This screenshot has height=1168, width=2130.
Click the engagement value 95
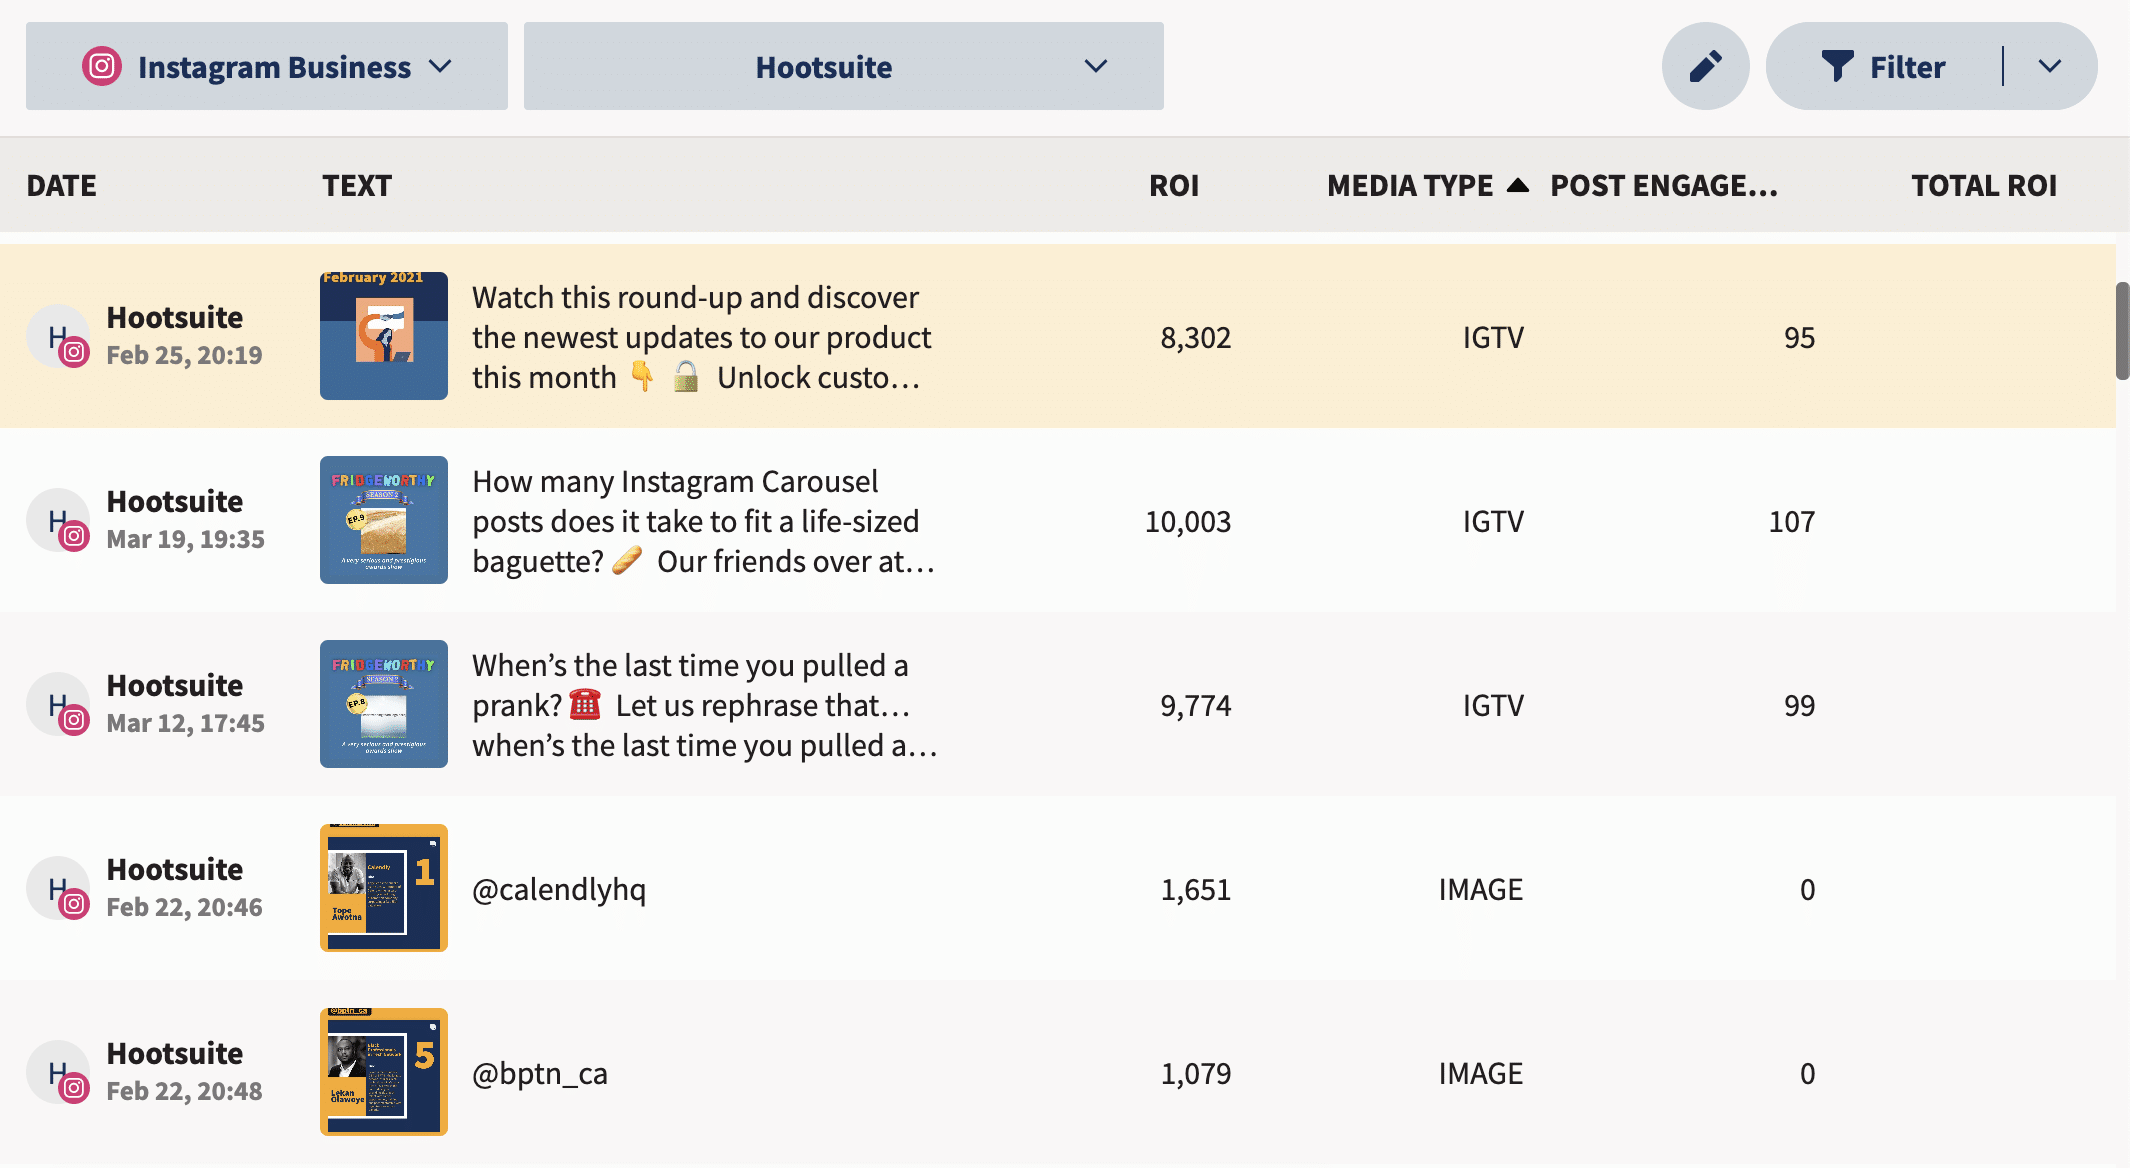pos(1799,337)
